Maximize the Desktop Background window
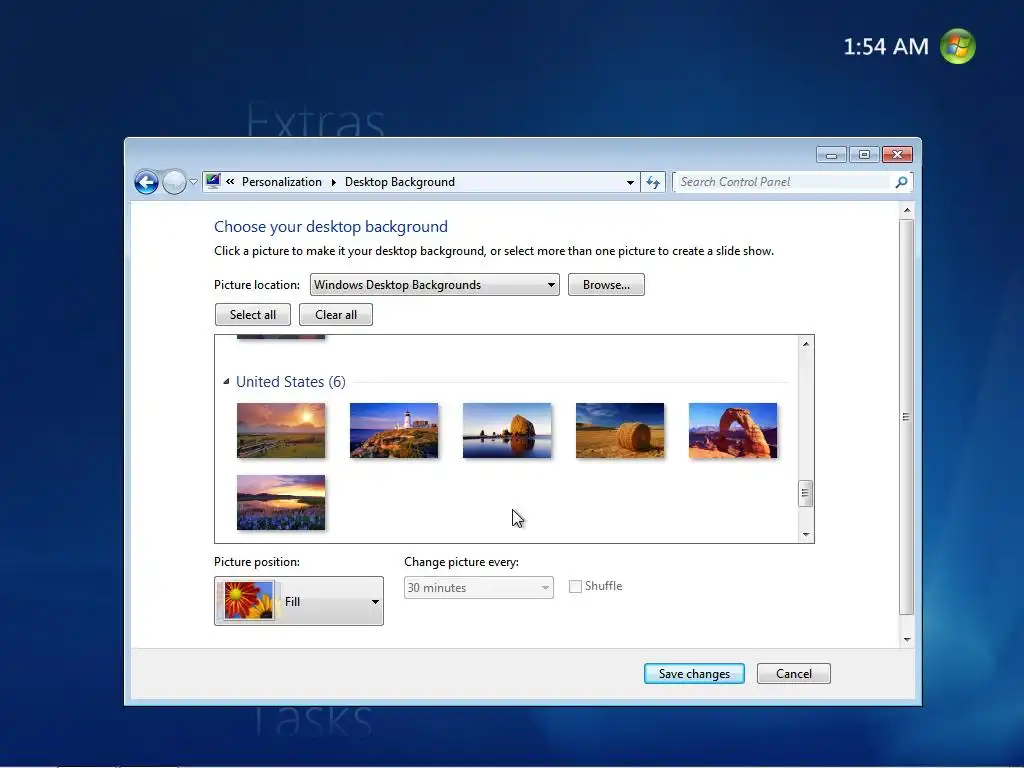The height and width of the screenshot is (768, 1024). [864, 155]
